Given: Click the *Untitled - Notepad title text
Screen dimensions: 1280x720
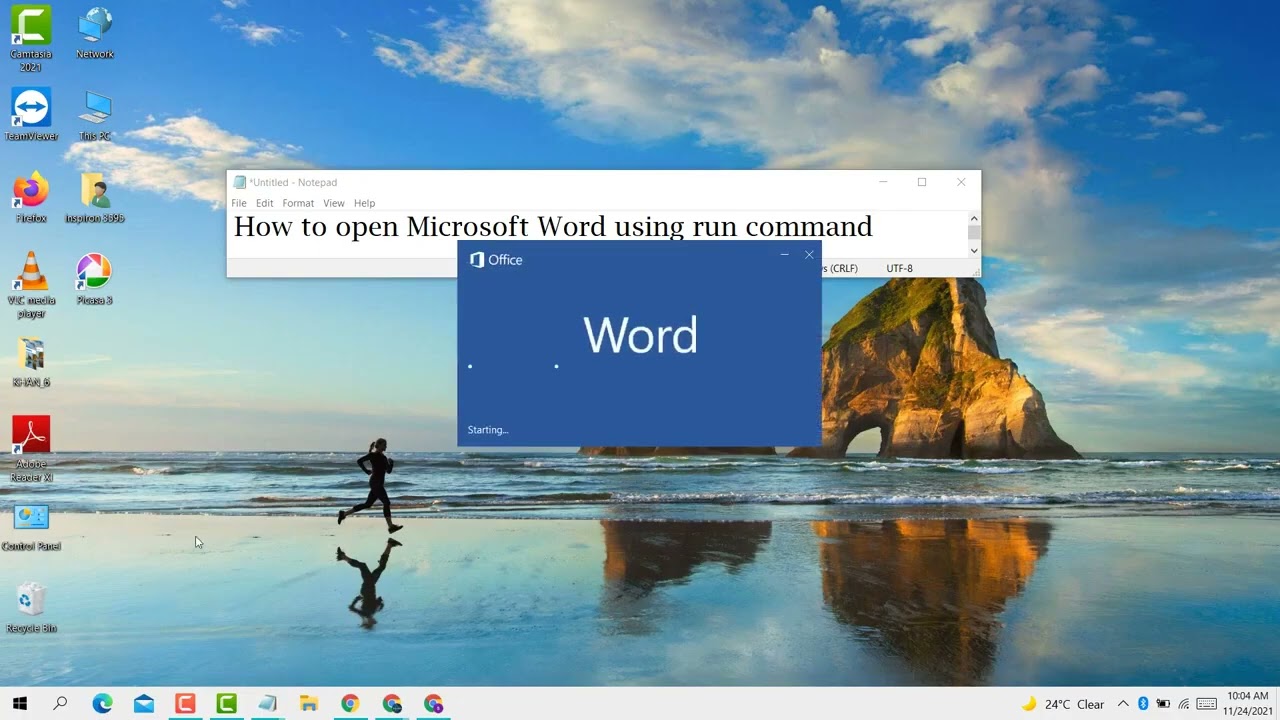Looking at the screenshot, I should tap(293, 182).
